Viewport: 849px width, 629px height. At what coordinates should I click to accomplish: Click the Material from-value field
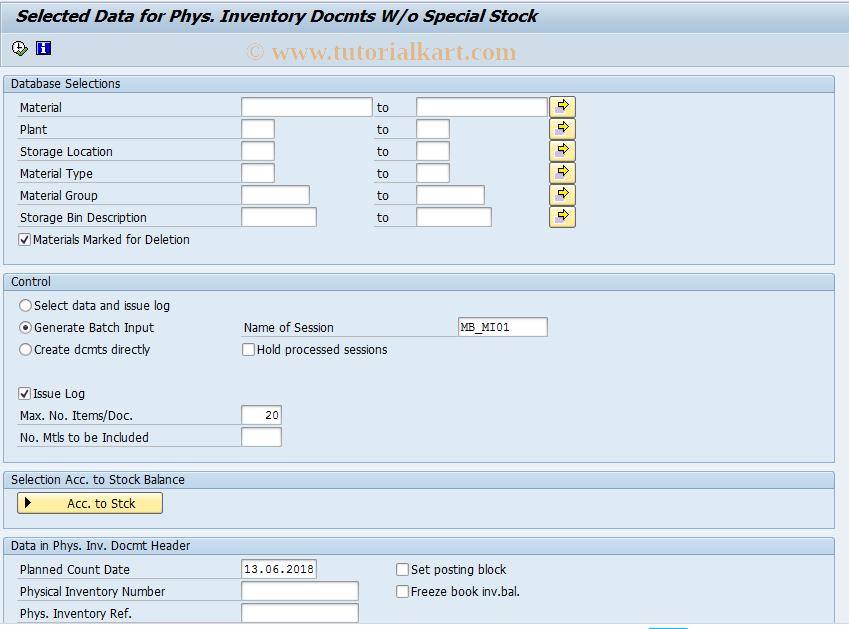tap(306, 107)
